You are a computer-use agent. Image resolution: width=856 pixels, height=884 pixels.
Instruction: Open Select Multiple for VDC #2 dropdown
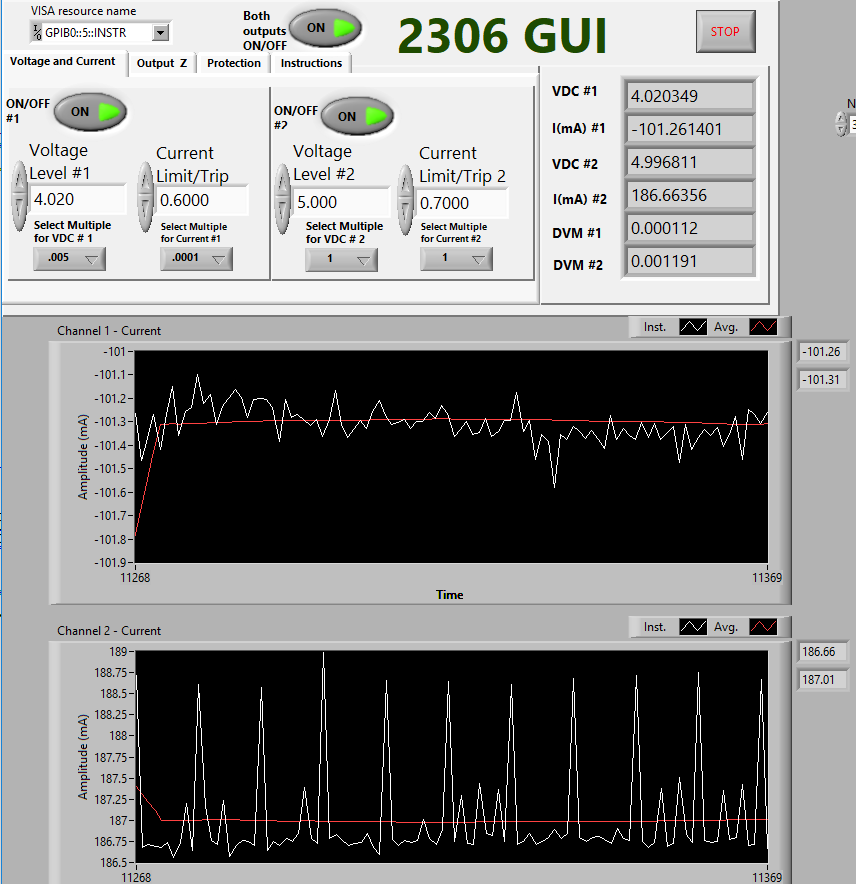click(341, 260)
